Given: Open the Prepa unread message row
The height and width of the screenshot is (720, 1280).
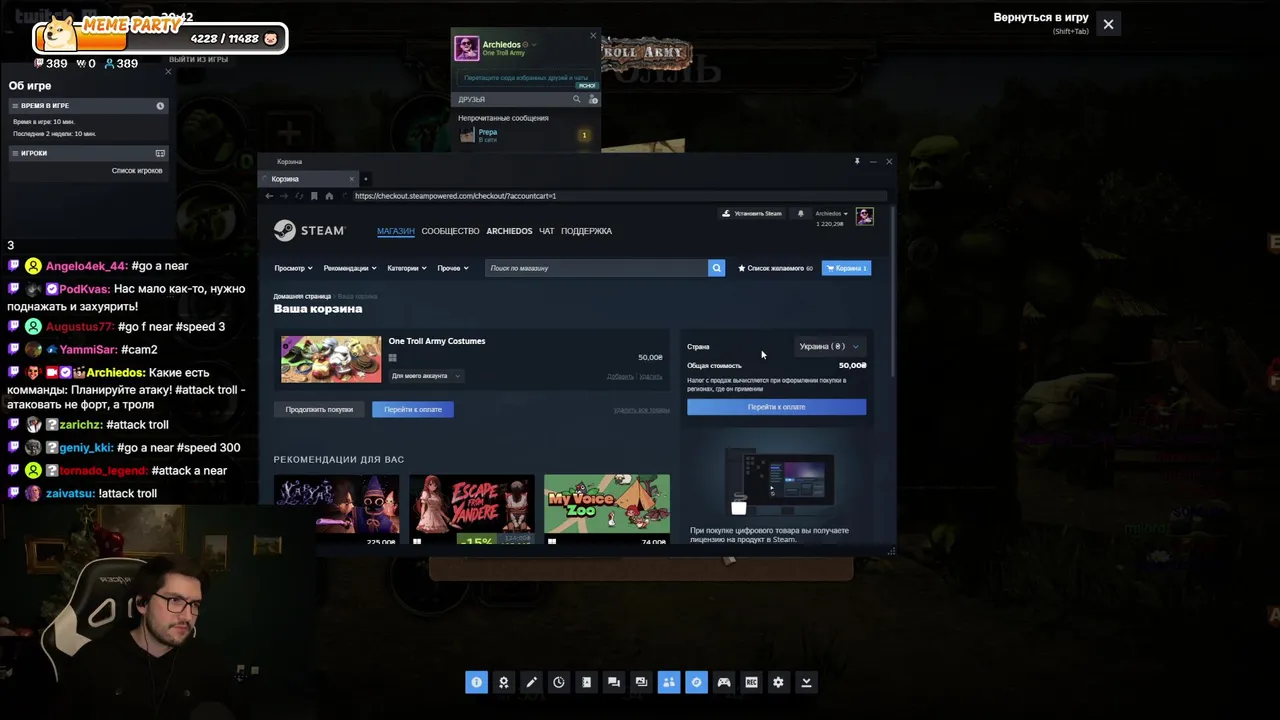Looking at the screenshot, I should [x=524, y=135].
